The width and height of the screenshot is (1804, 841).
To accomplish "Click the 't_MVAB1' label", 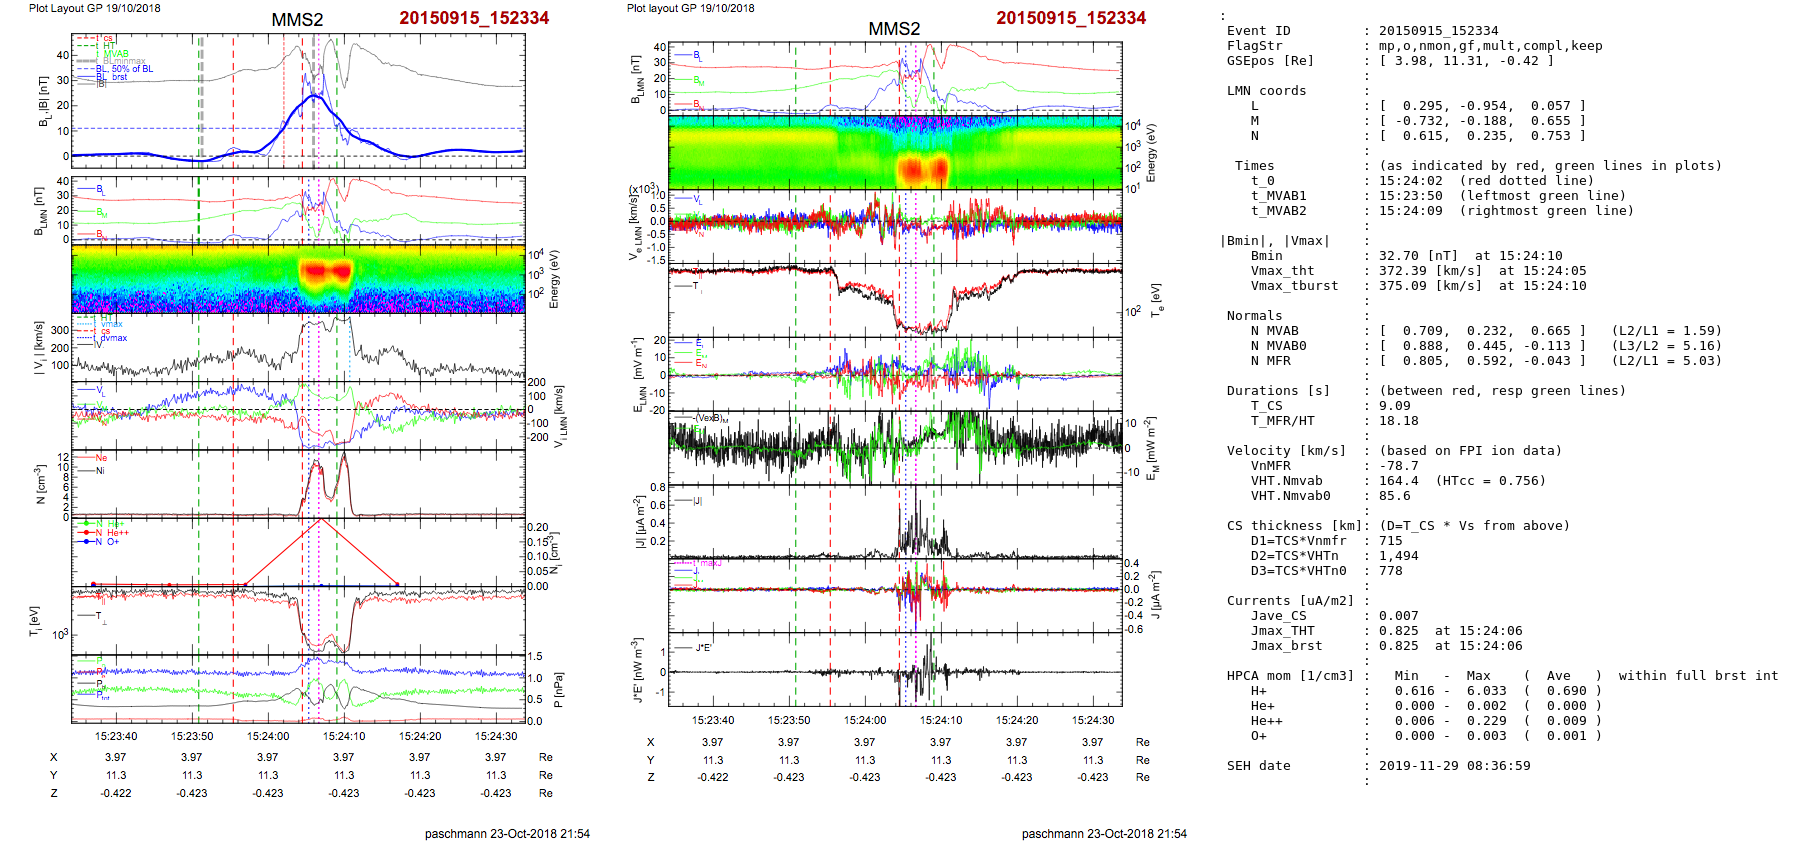I will tap(1279, 196).
